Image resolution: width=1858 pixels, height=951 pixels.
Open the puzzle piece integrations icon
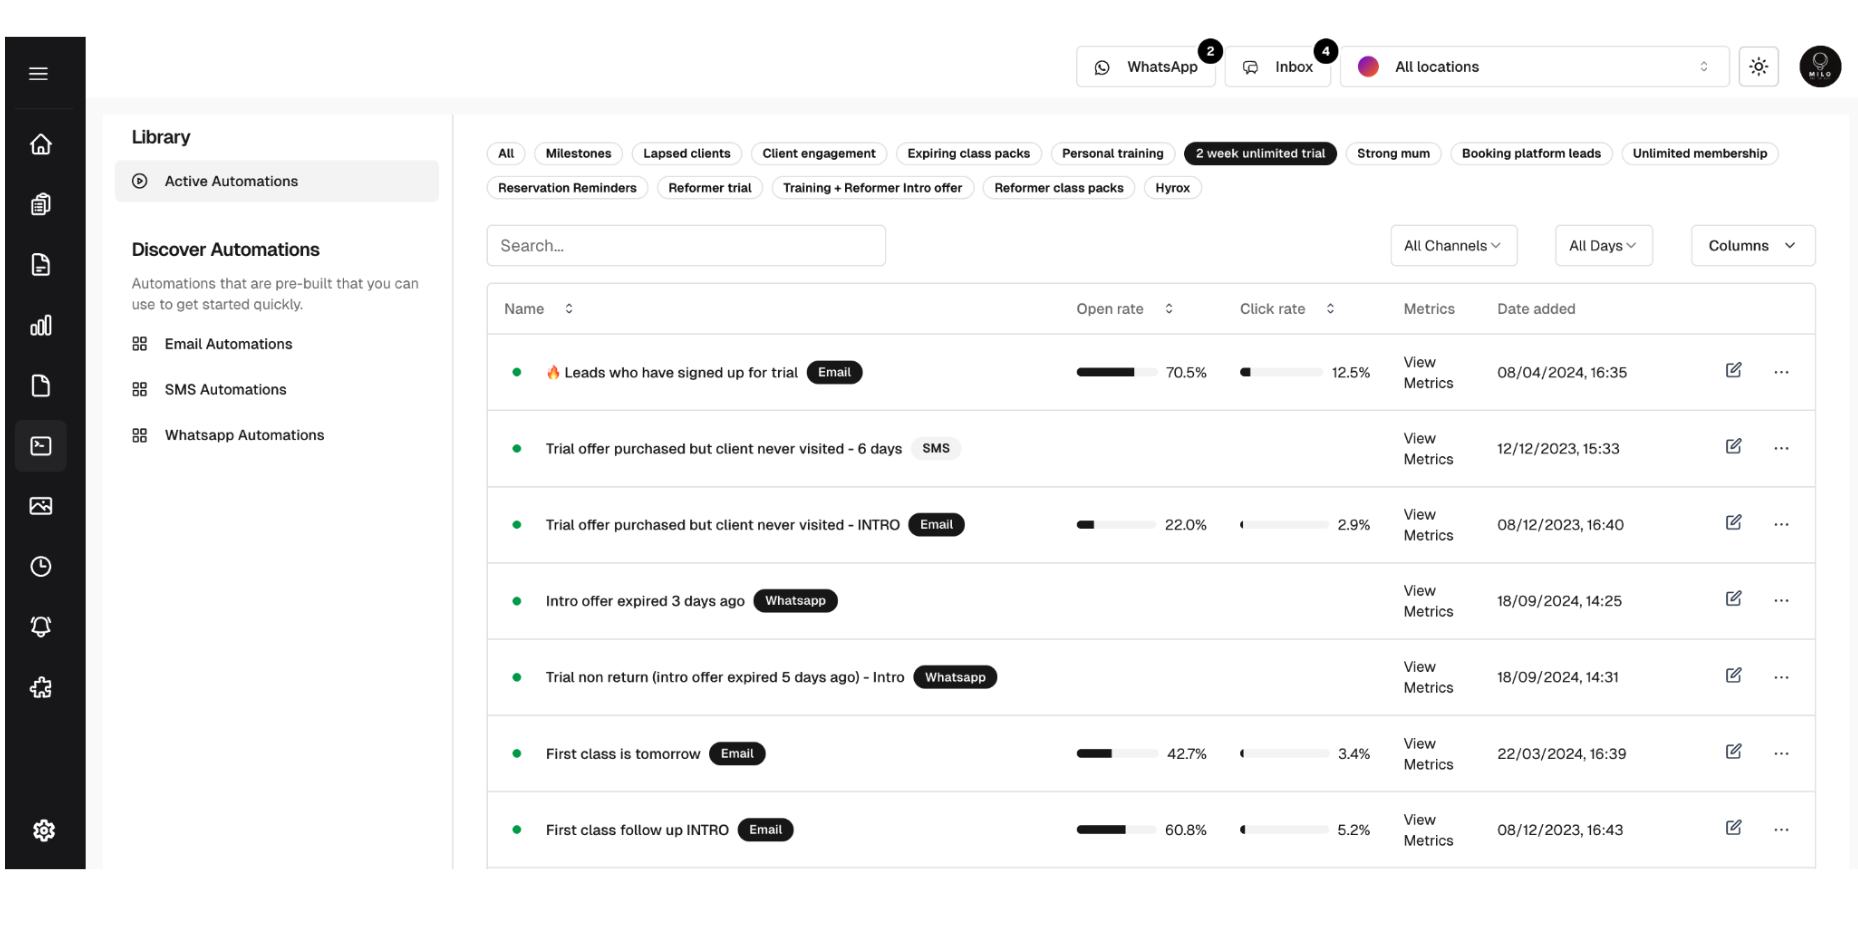pyautogui.click(x=41, y=688)
